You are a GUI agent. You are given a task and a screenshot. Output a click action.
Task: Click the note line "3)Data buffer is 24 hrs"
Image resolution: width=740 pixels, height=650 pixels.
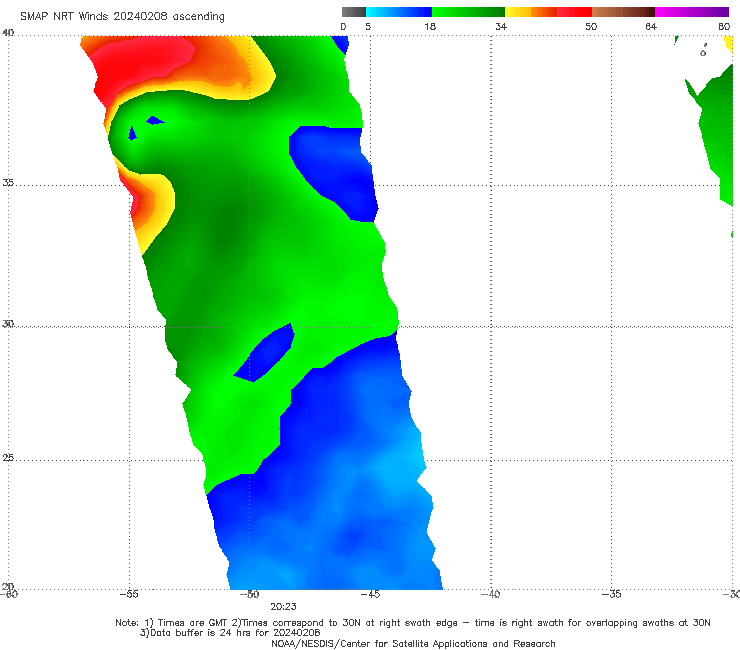pos(230,633)
